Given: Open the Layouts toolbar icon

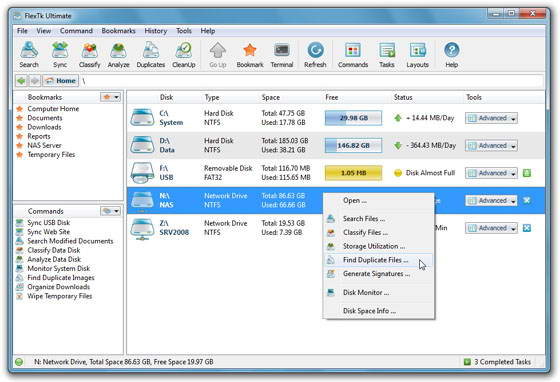Looking at the screenshot, I should pos(417,54).
